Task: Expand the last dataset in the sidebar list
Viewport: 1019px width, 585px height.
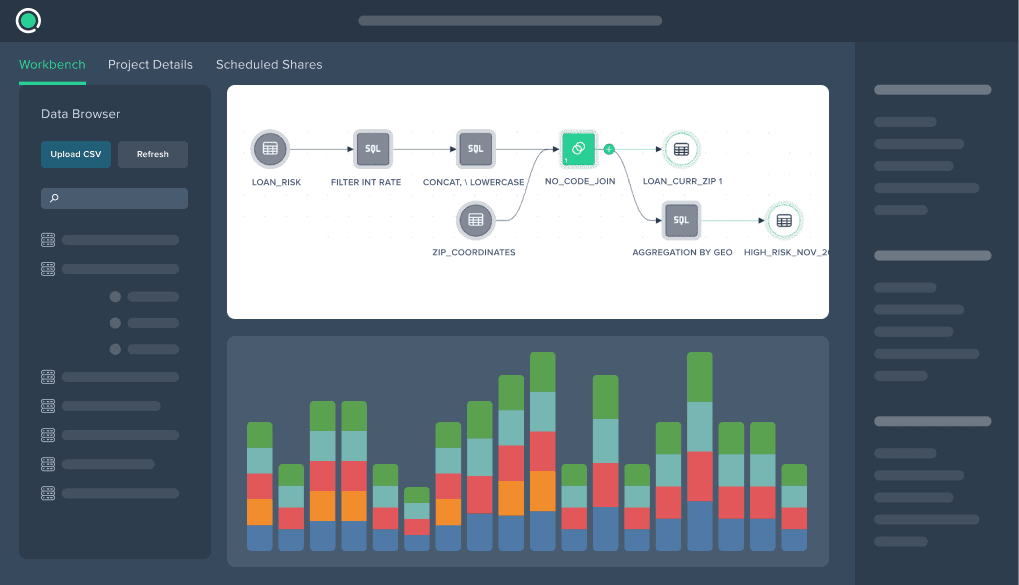Action: [47, 493]
